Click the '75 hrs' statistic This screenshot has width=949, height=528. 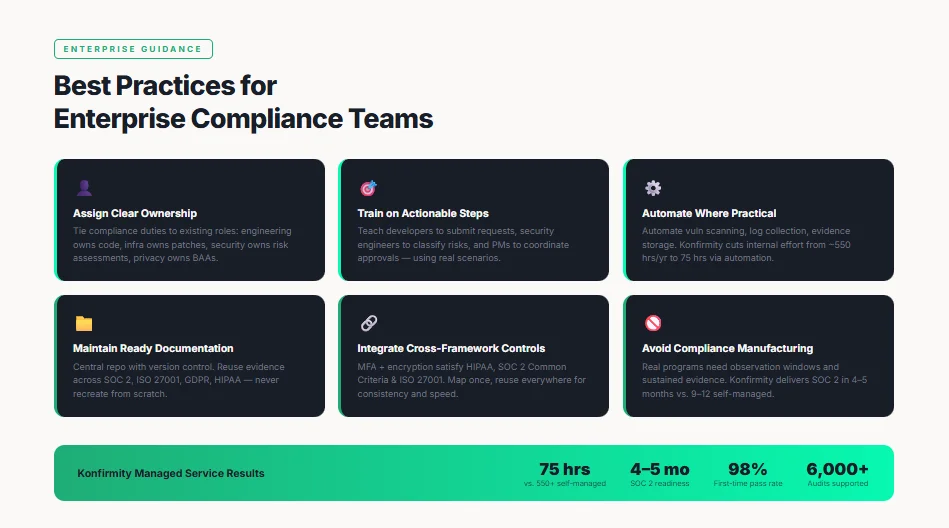point(564,469)
